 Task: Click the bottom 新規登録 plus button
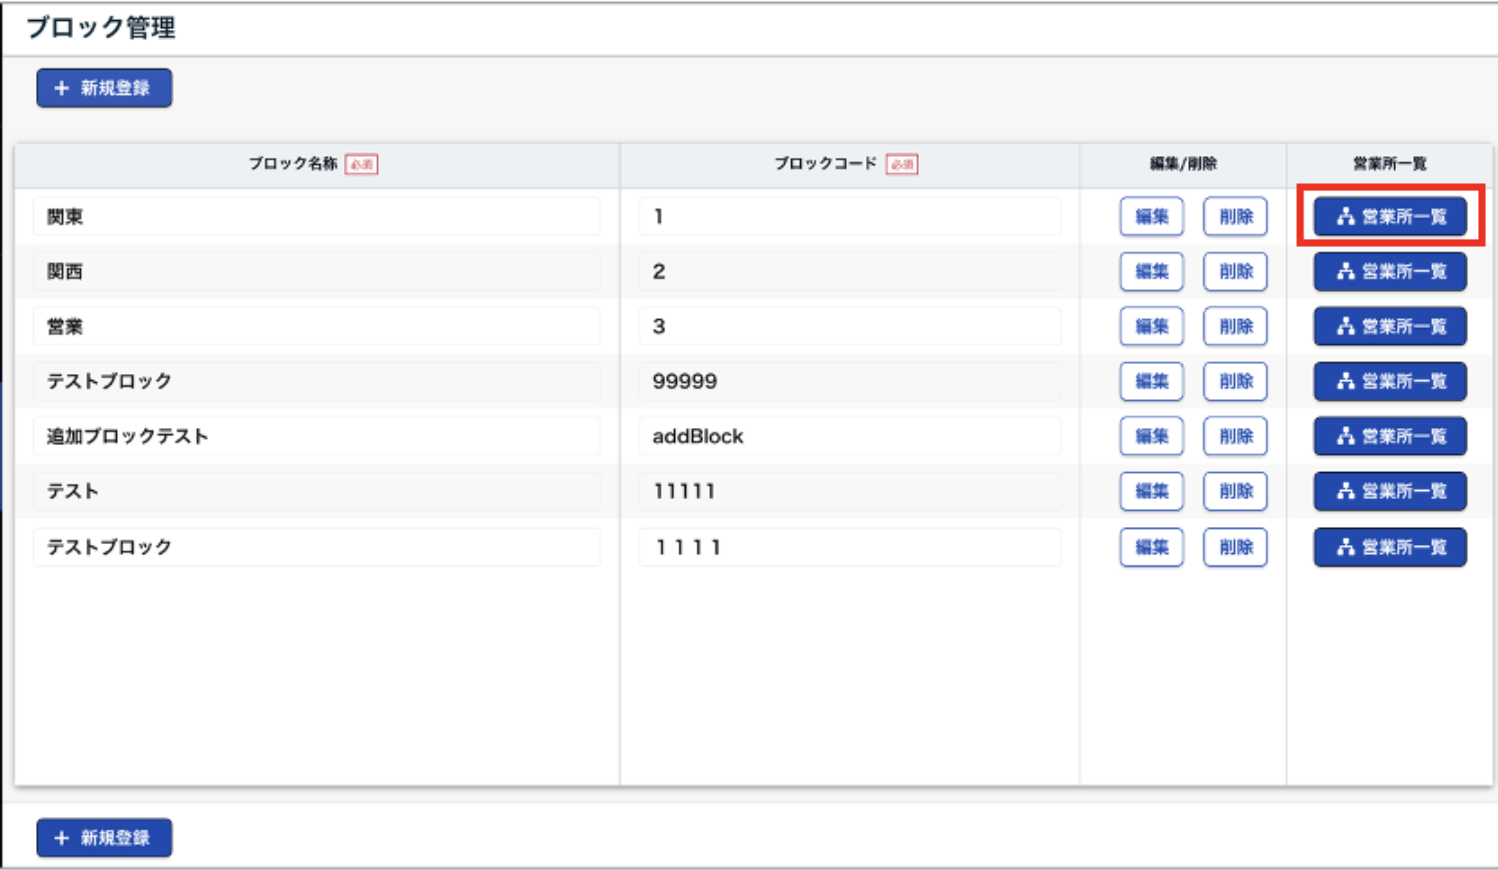click(104, 838)
